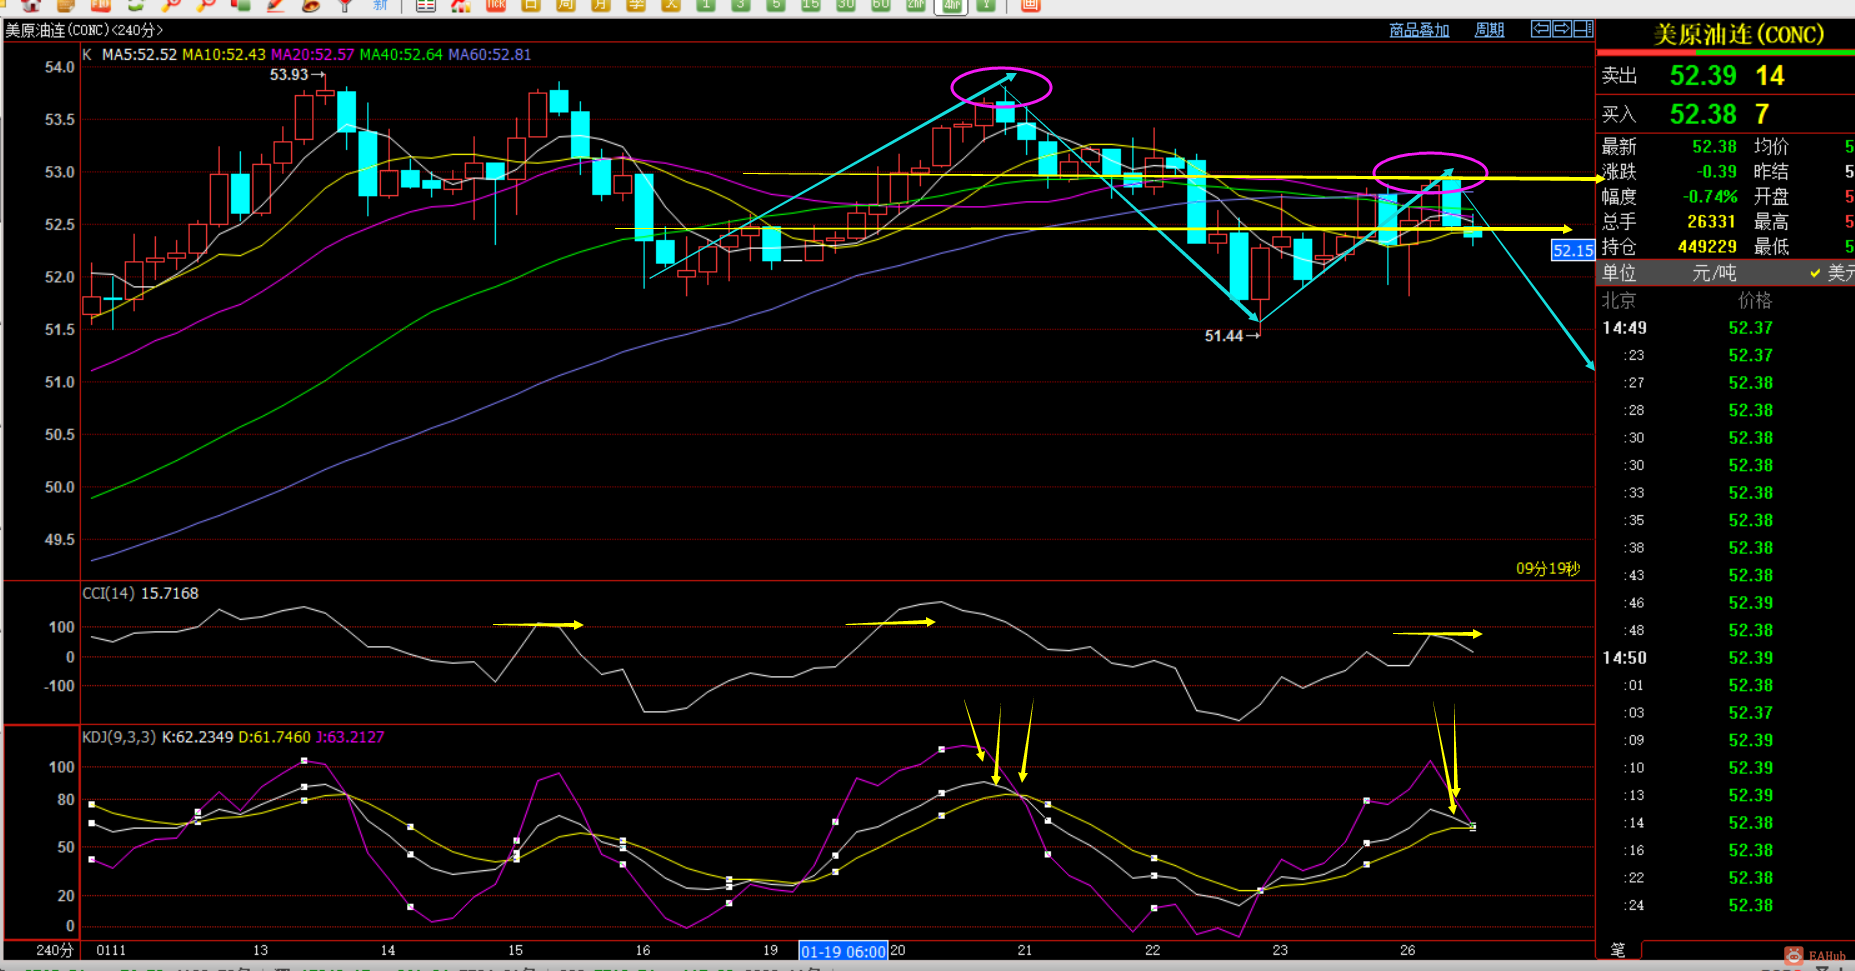
Task: Click the 涨跌 value -0.39
Action: pyautogui.click(x=1717, y=172)
